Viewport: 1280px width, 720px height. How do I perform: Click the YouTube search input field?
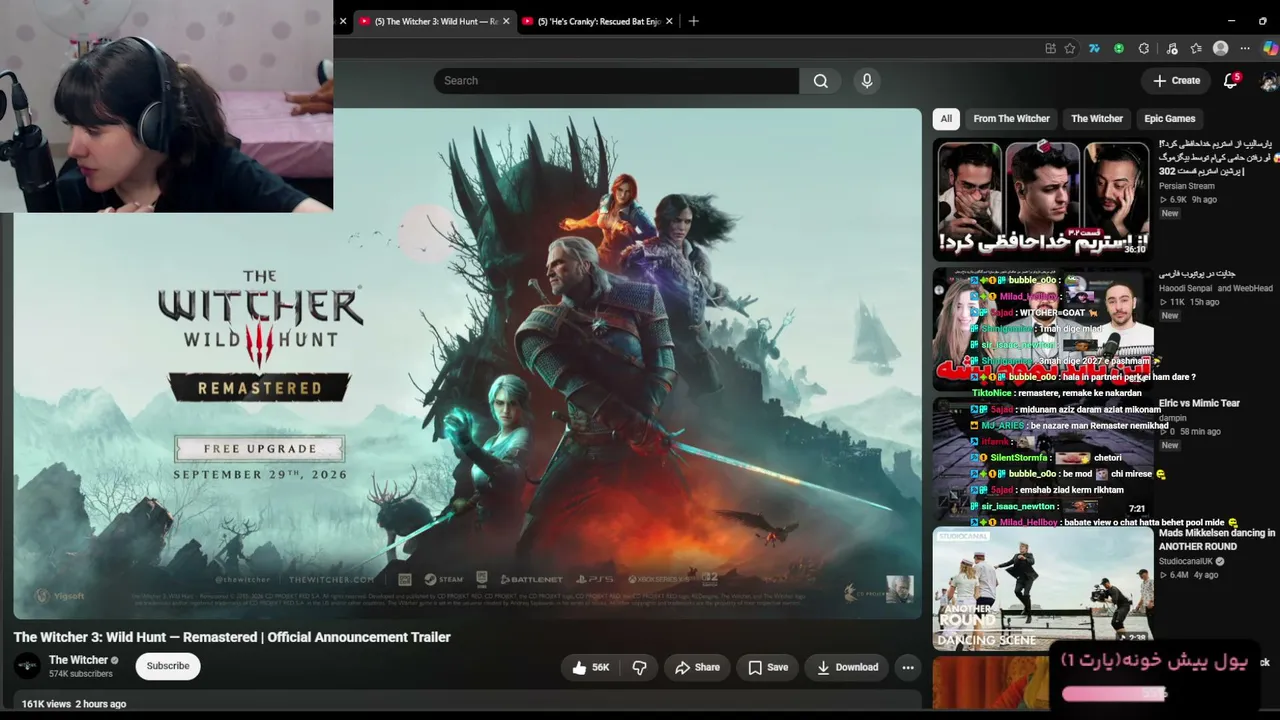pos(616,81)
